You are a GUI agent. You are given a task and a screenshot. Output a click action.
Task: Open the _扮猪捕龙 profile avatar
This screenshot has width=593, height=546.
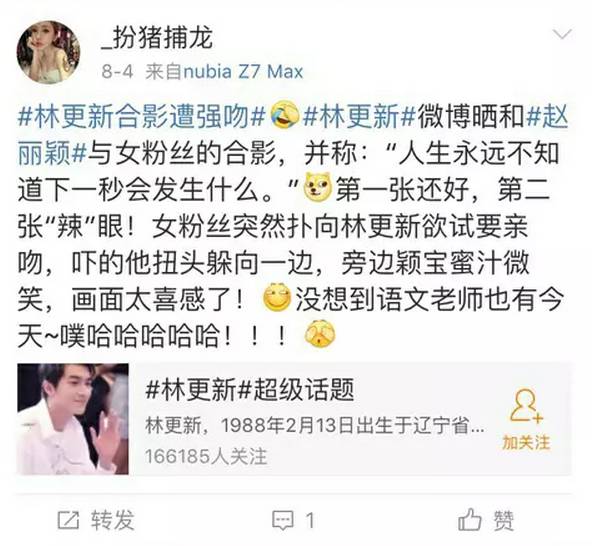(48, 52)
